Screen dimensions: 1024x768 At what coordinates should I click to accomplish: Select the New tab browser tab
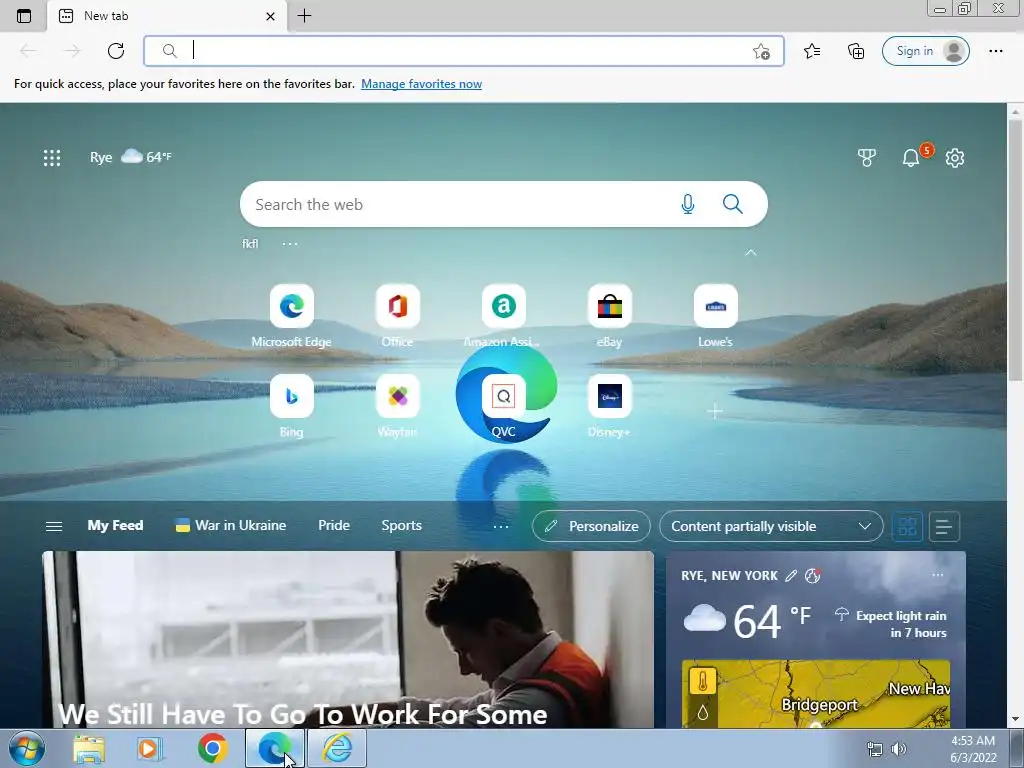[167, 16]
